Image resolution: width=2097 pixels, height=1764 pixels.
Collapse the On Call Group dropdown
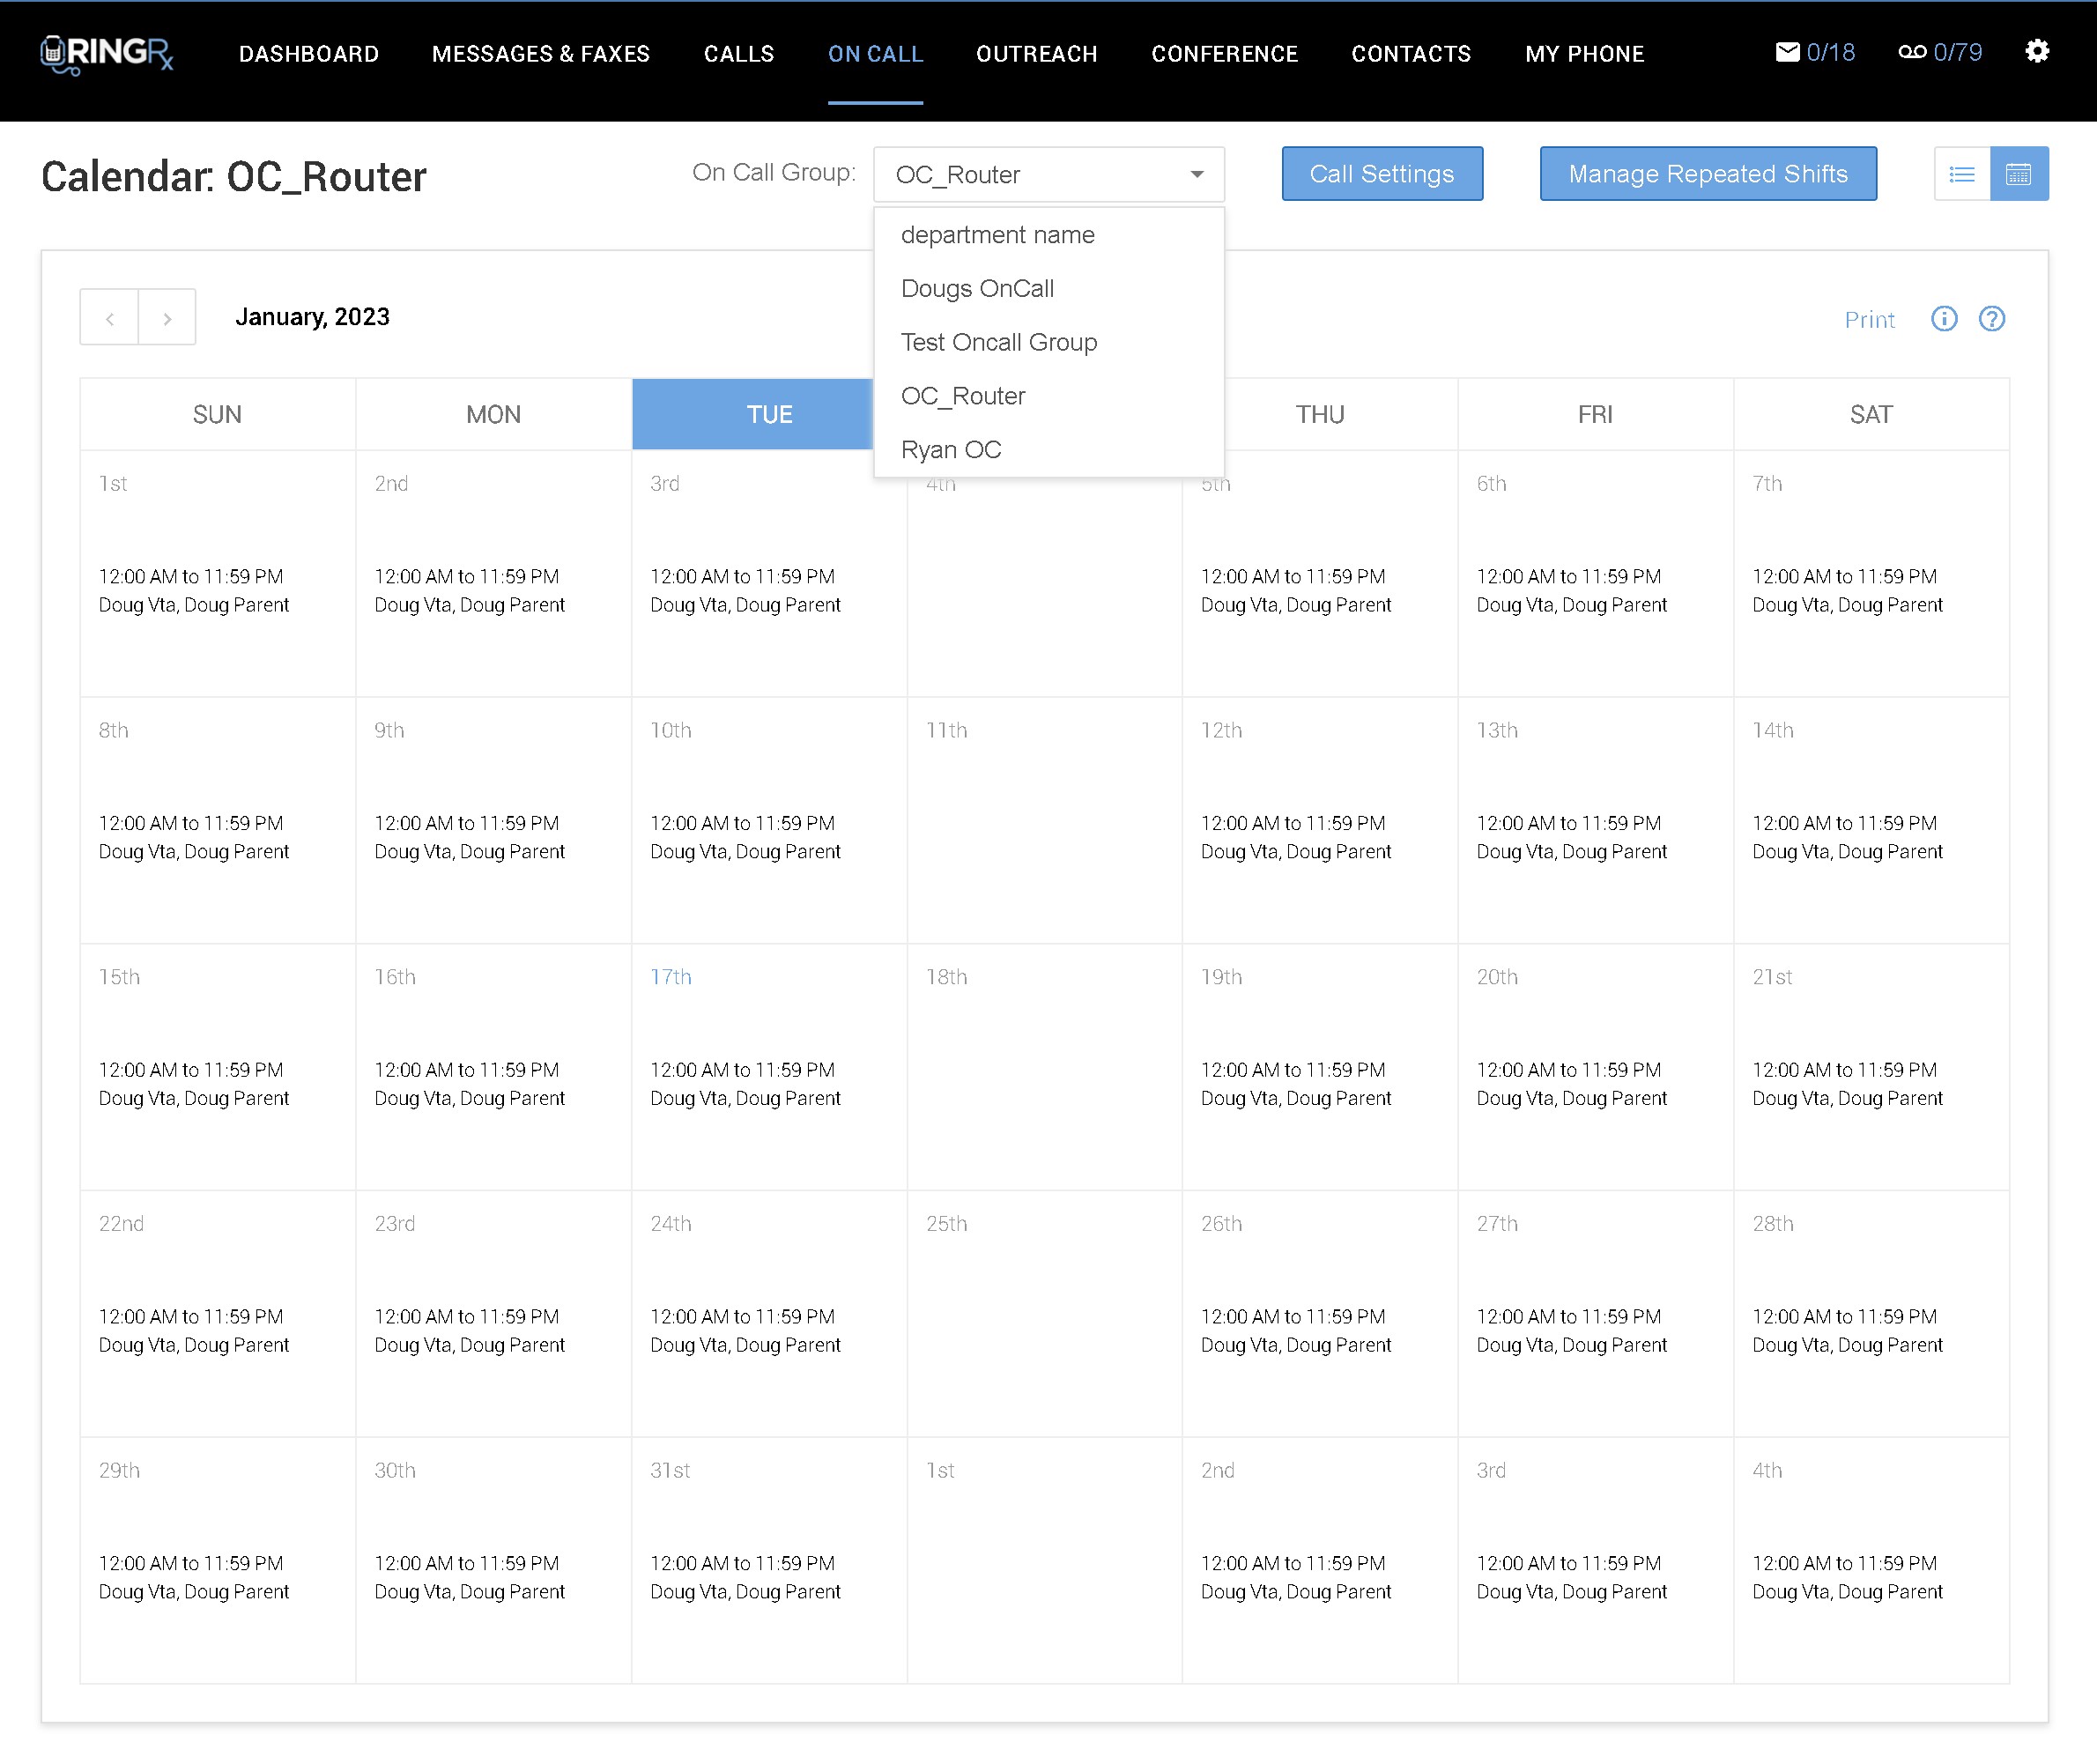1196,175
